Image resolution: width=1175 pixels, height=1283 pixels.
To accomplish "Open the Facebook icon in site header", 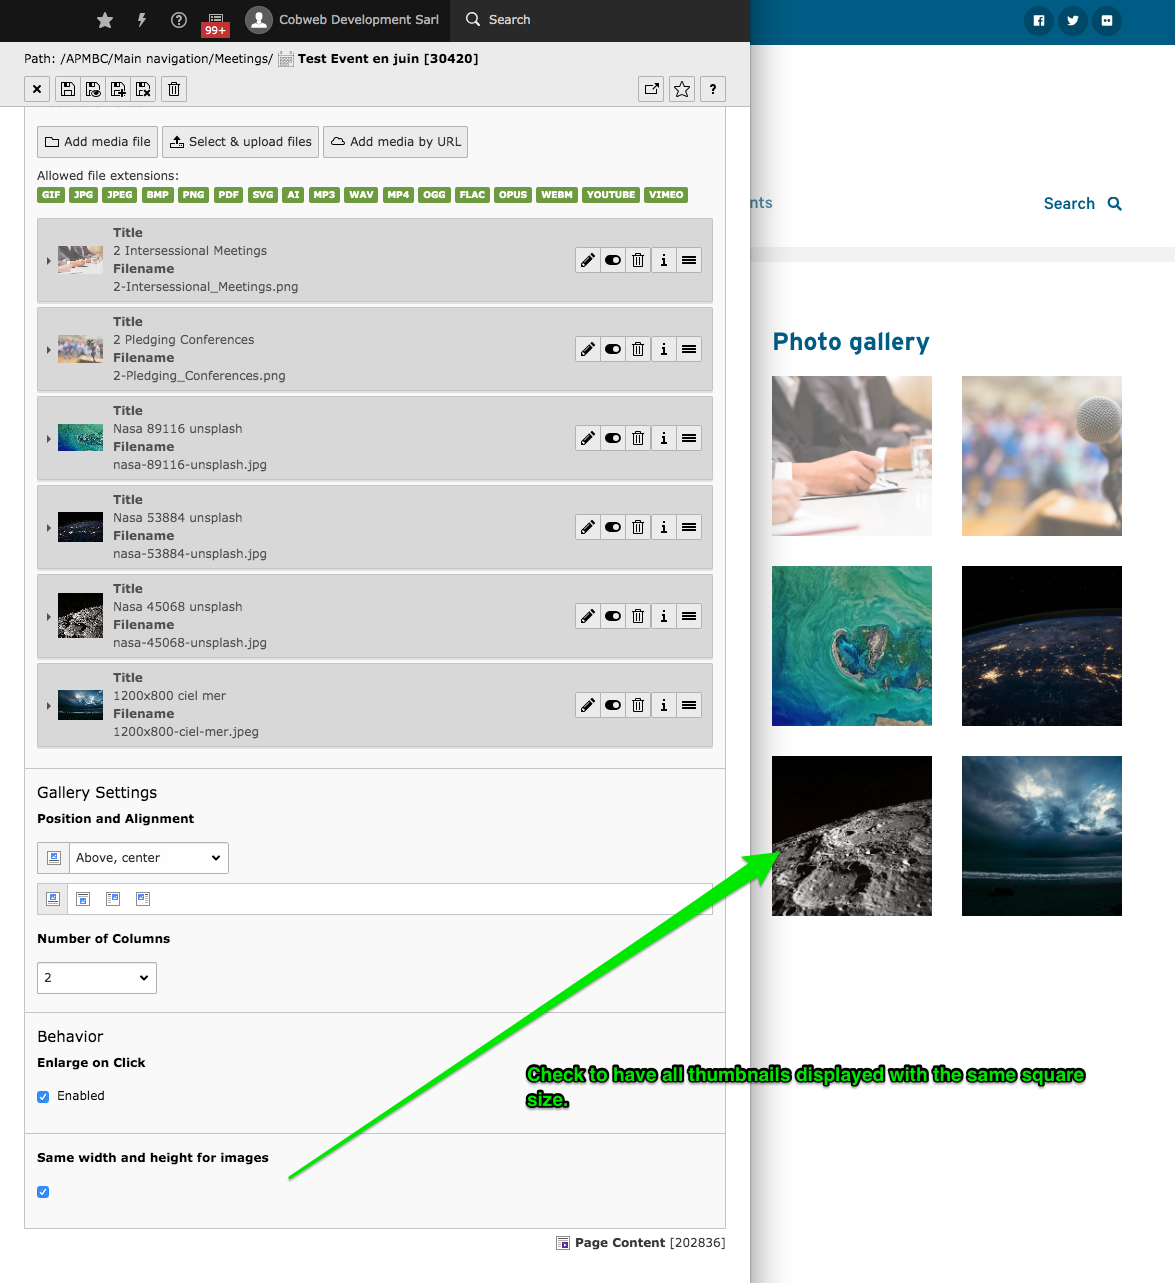I will [1039, 20].
